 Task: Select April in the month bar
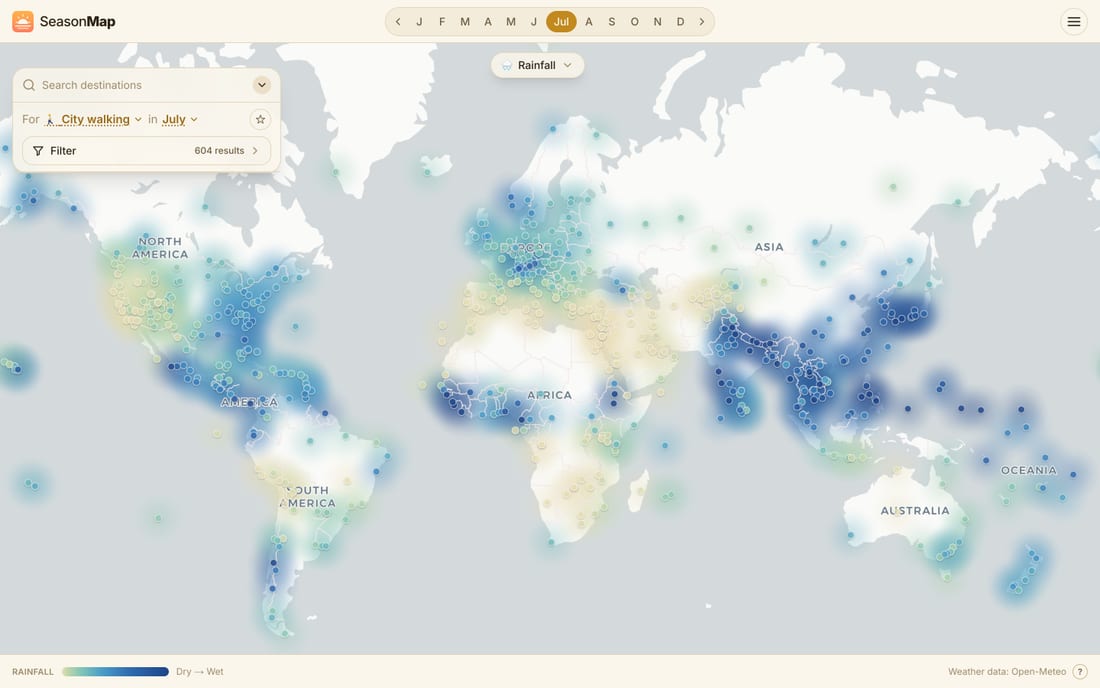tap(488, 22)
